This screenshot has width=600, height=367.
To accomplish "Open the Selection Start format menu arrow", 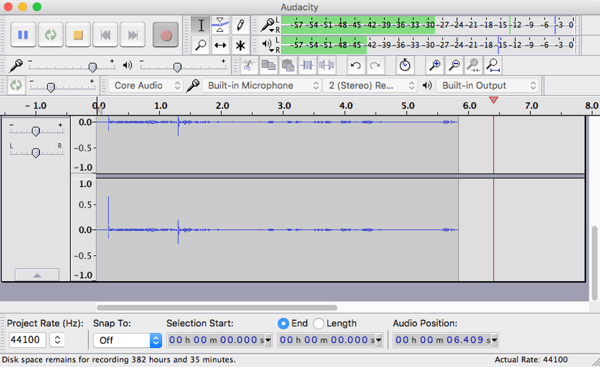I will tap(268, 340).
